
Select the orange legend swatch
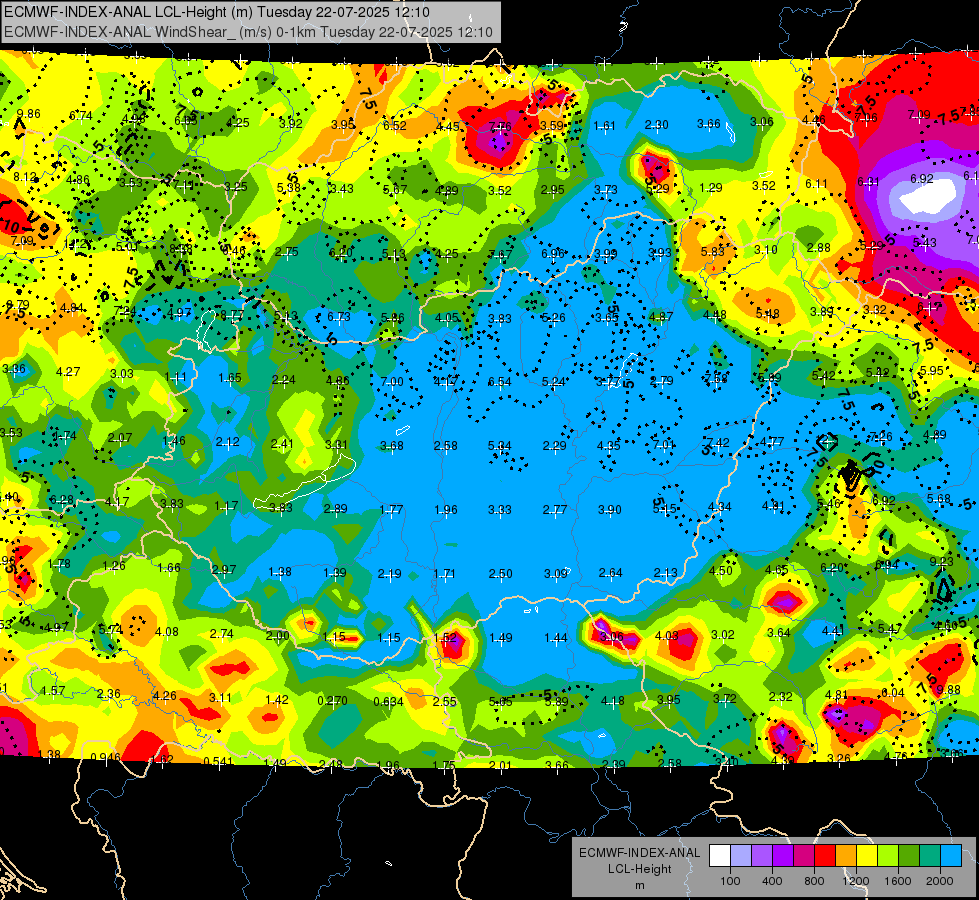[846, 856]
